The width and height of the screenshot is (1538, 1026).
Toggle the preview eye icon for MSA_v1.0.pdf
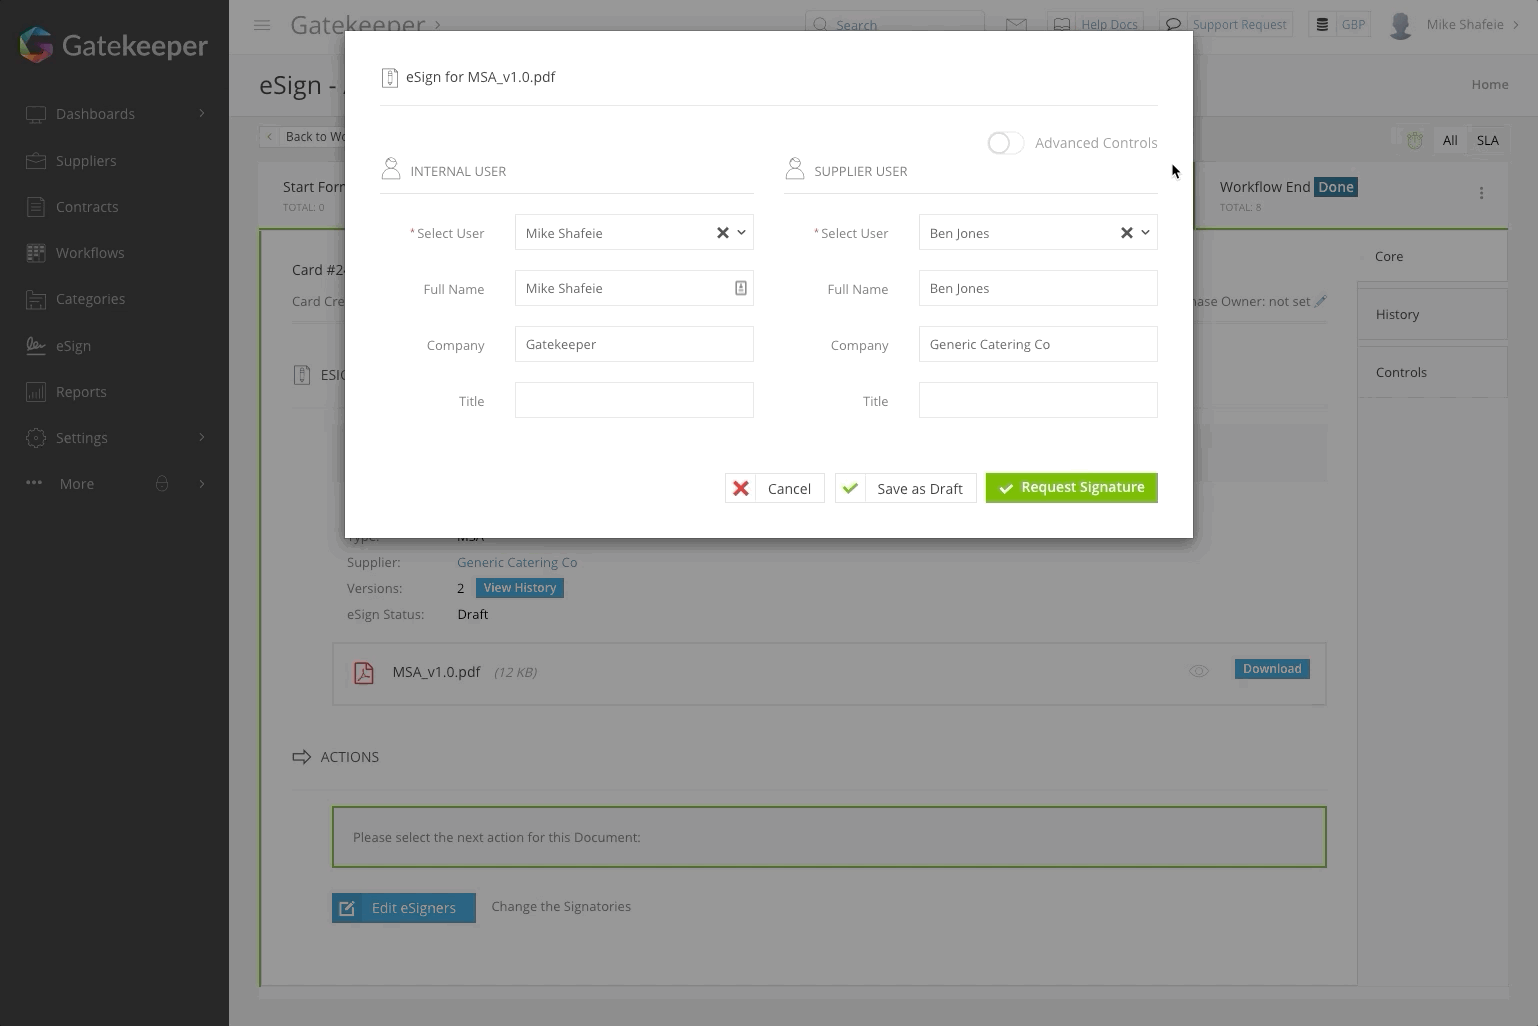[1199, 671]
